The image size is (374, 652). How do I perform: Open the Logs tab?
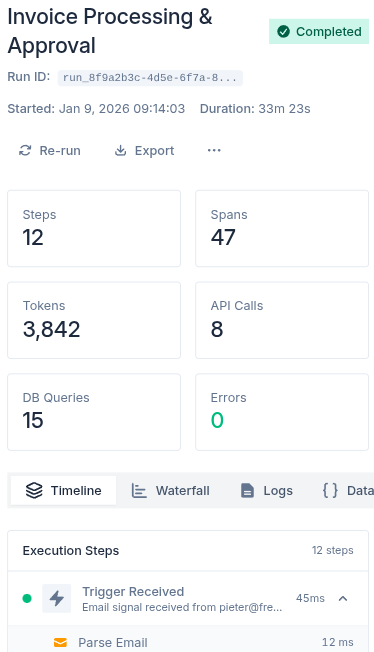267,491
